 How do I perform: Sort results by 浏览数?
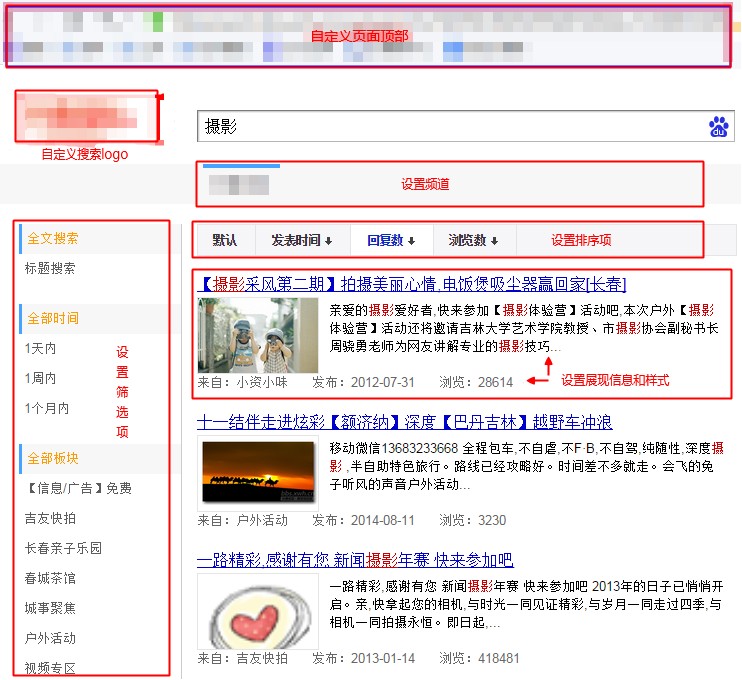(x=473, y=240)
